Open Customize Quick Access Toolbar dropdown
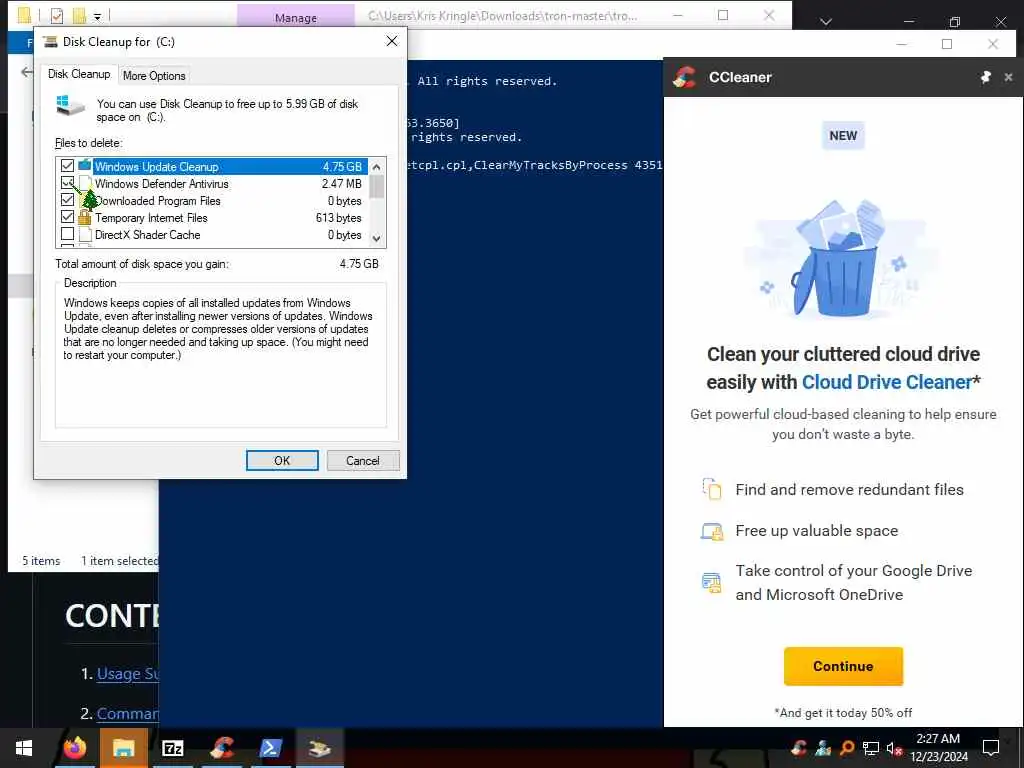Image resolution: width=1024 pixels, height=768 pixels. point(97,16)
